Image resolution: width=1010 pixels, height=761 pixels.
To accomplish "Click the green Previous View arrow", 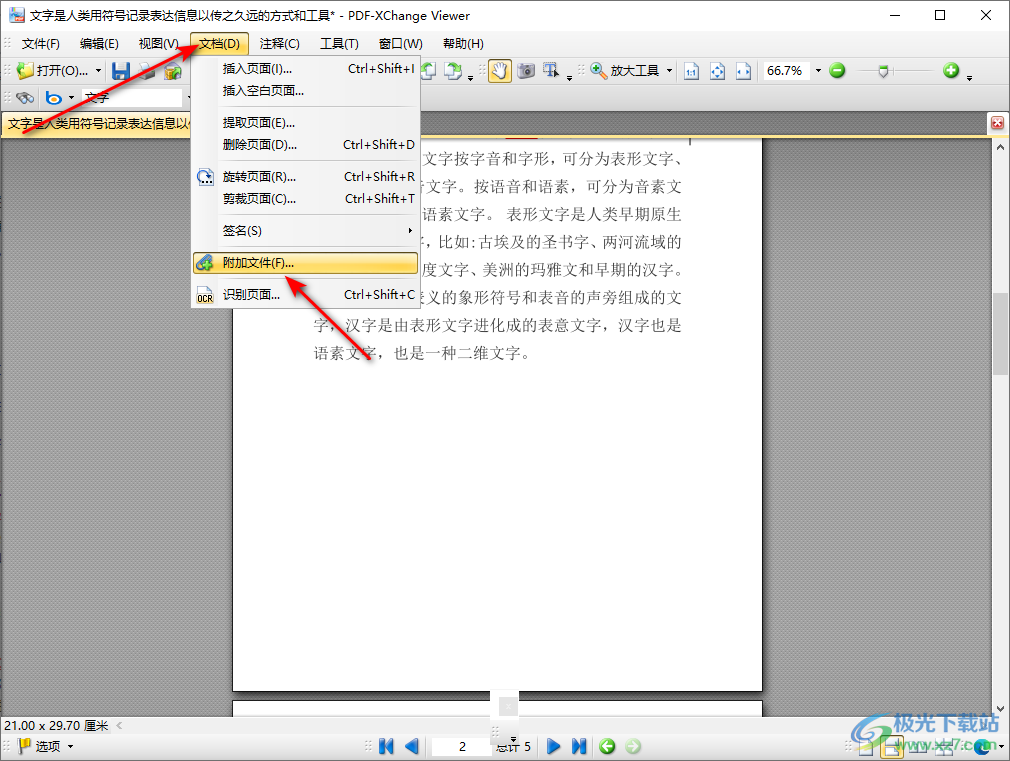I will pos(607,746).
